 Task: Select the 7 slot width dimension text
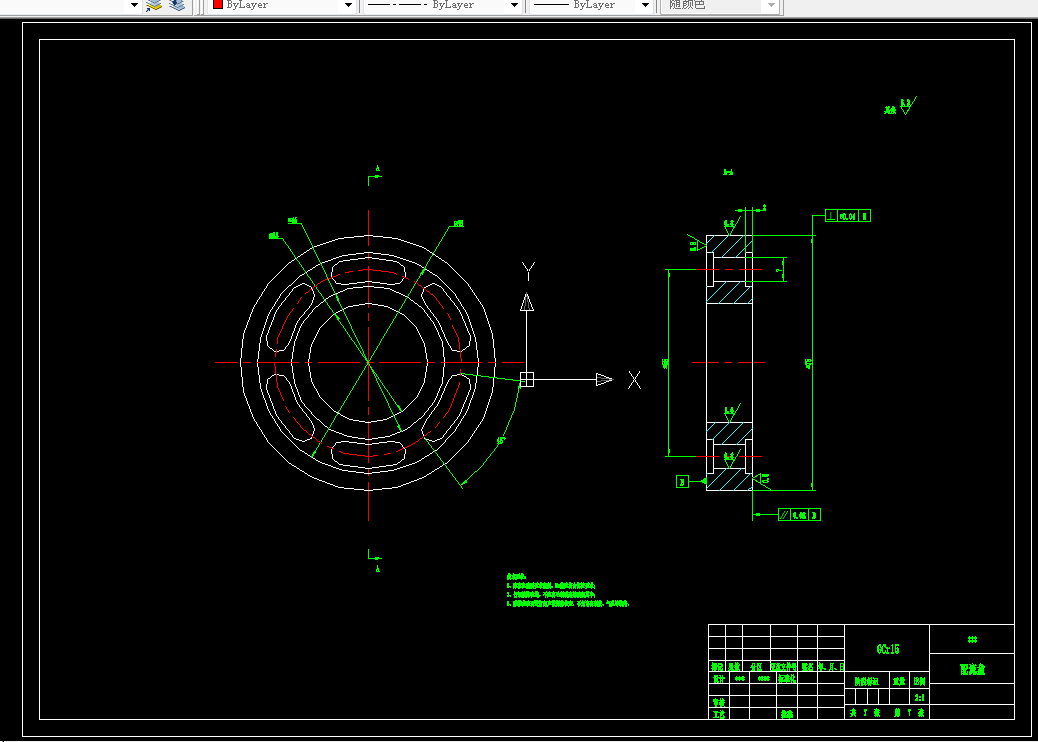point(779,269)
